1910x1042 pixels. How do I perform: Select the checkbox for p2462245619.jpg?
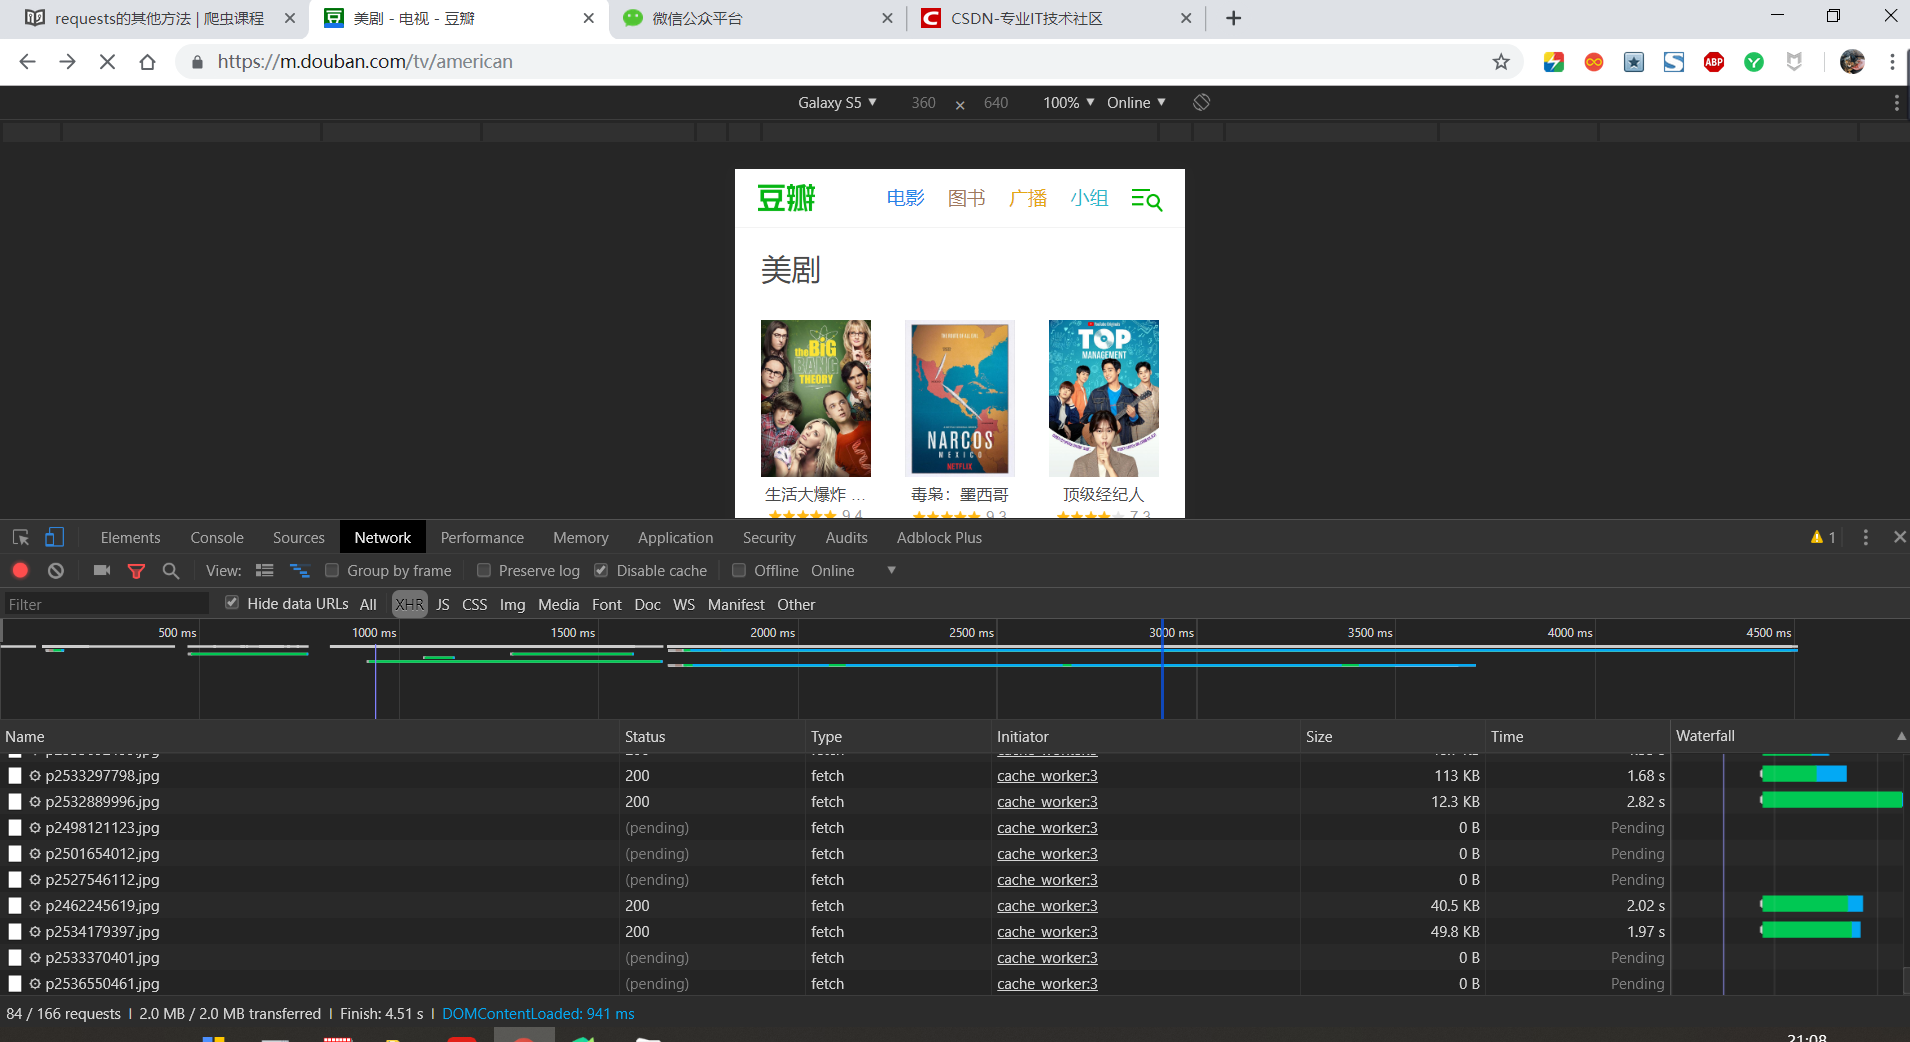(15, 906)
